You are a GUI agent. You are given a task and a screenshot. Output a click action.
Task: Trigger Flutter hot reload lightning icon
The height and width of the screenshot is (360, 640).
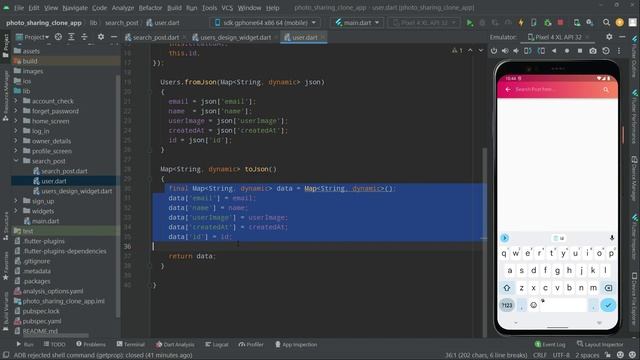[x=521, y=23]
